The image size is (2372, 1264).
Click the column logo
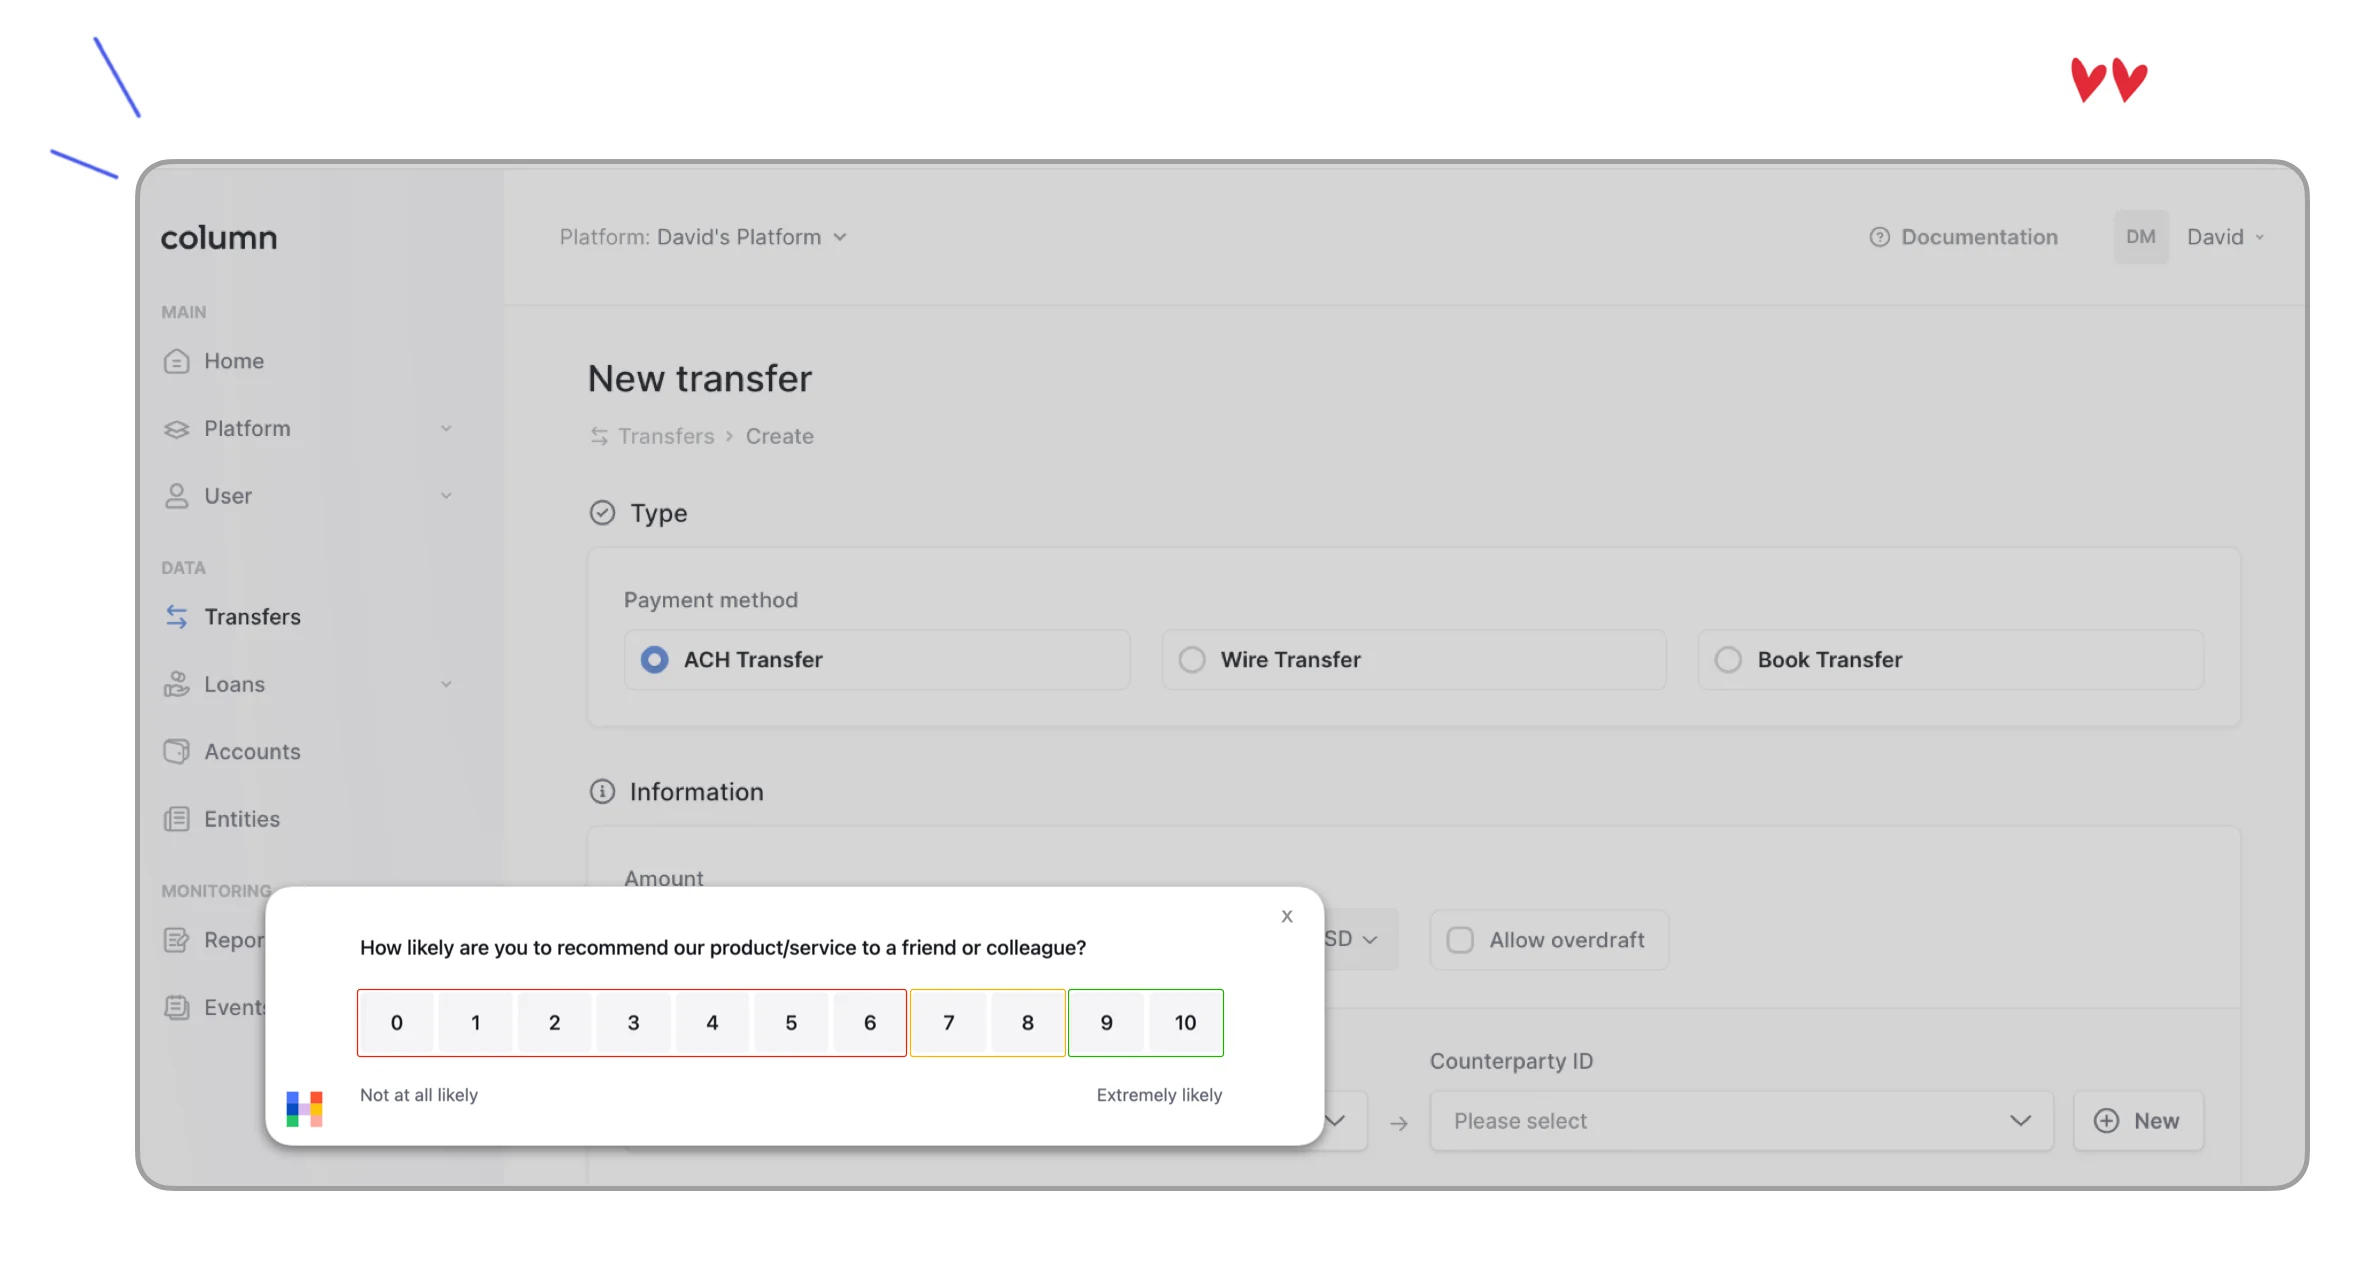tap(218, 238)
